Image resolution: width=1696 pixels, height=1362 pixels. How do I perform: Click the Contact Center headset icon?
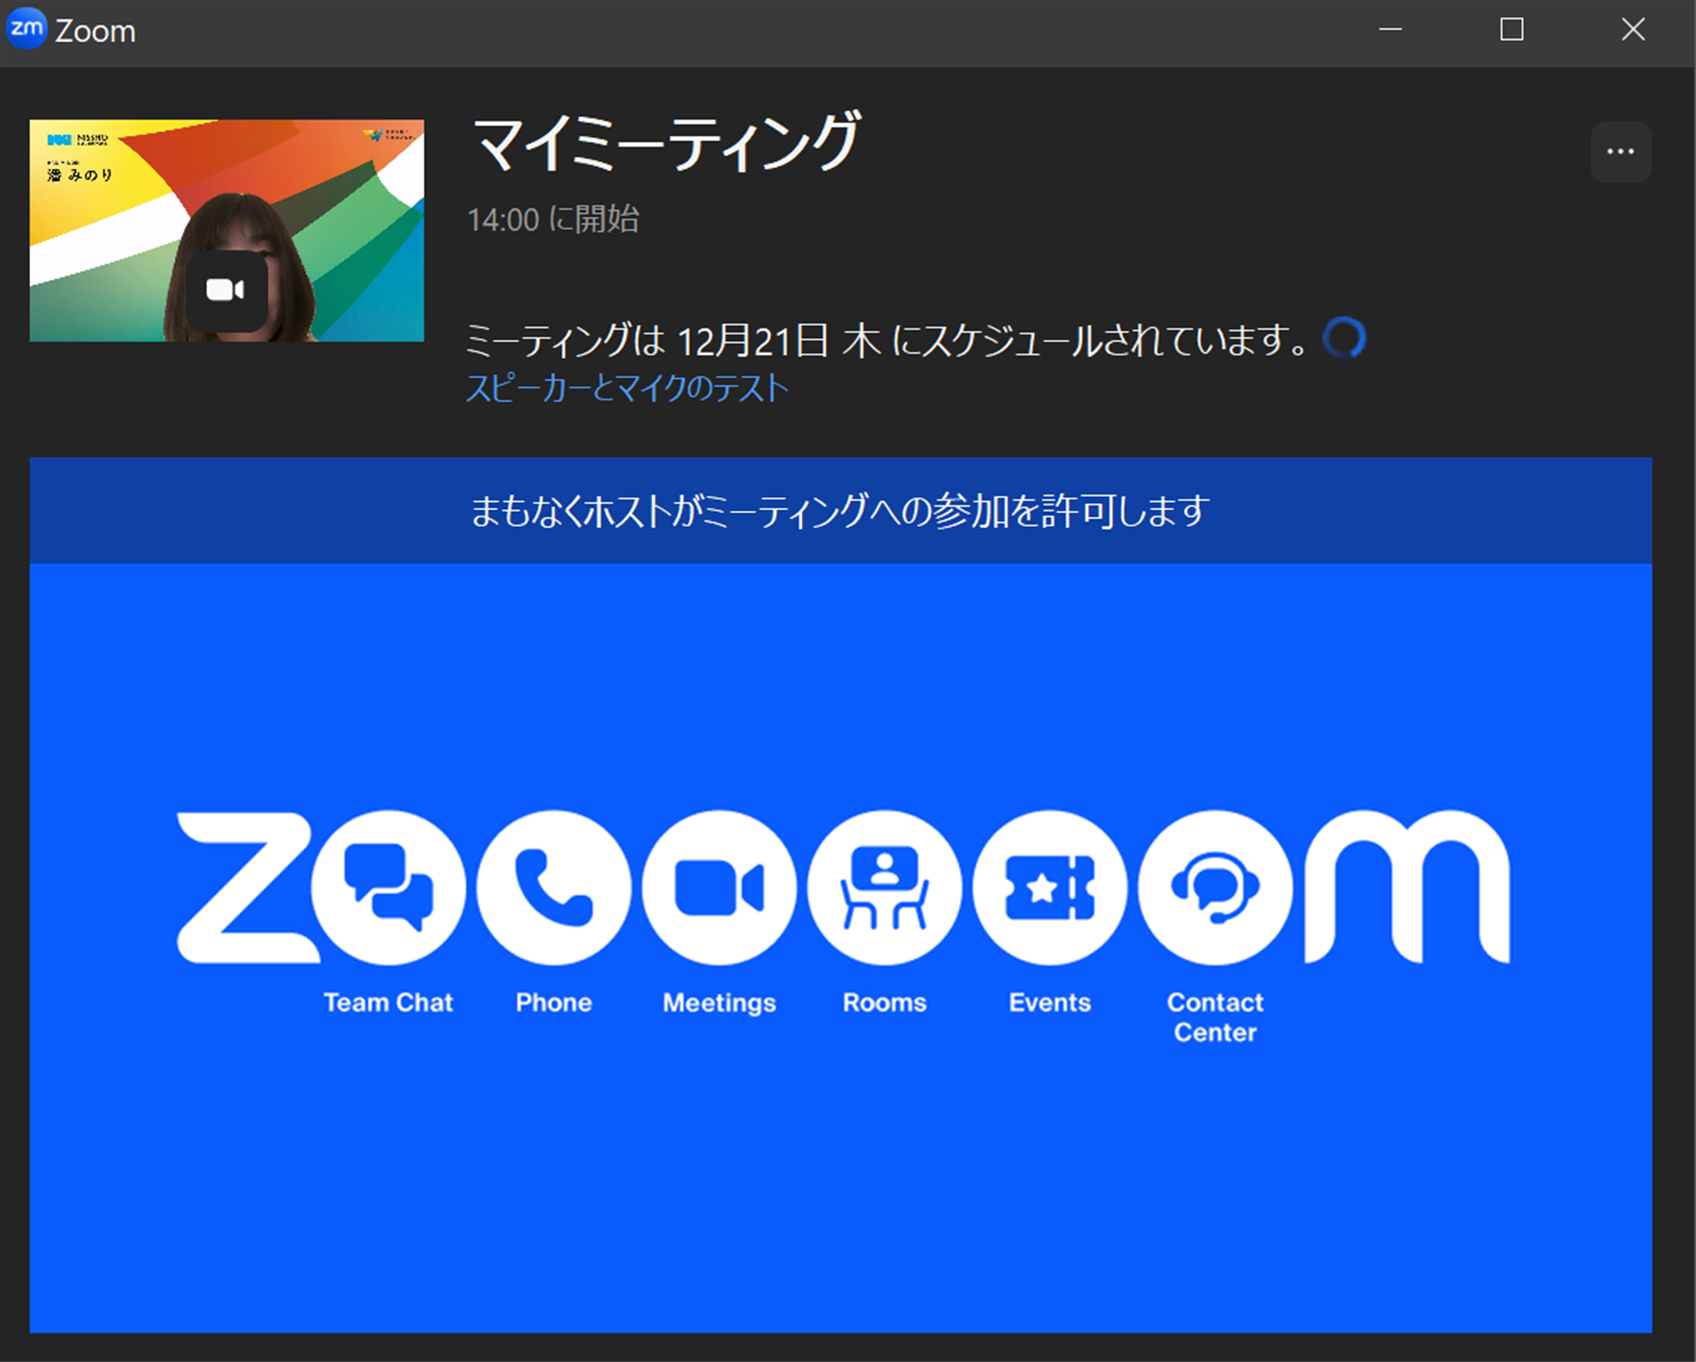pos(1215,887)
